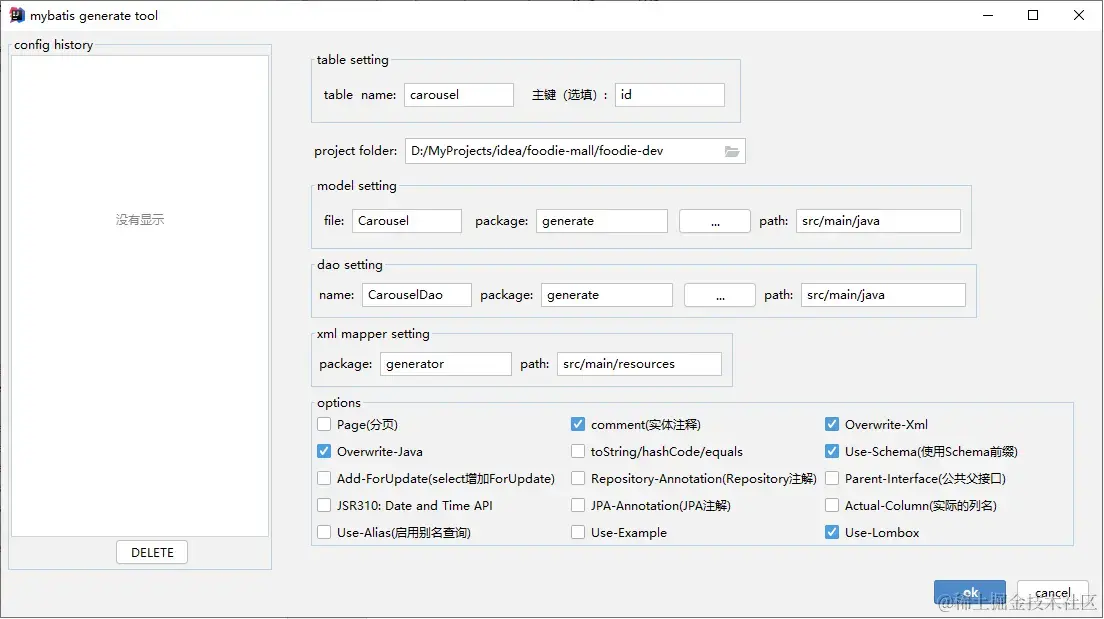Click the dao setting package field

tap(607, 295)
